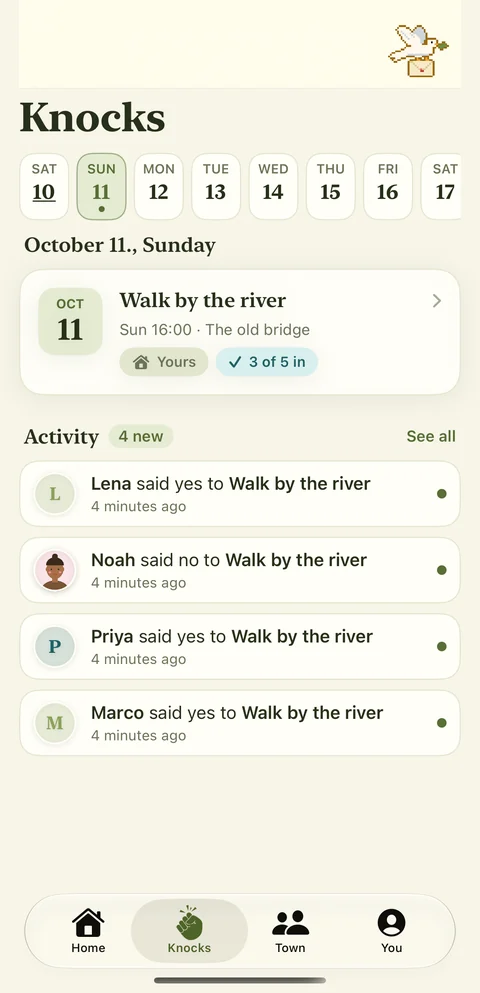Tap Priya's P avatar circle

tap(54, 647)
